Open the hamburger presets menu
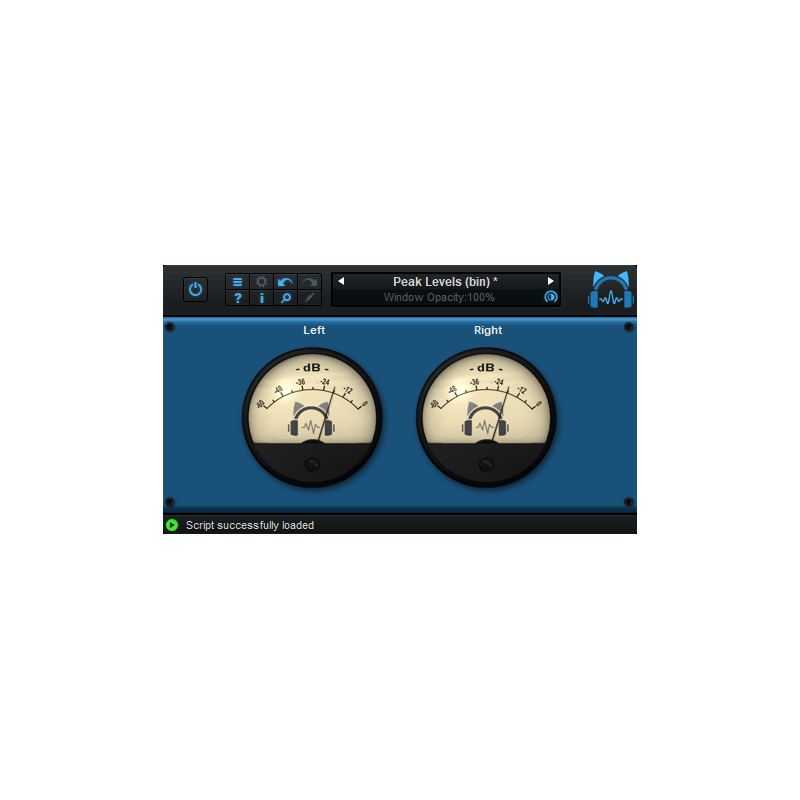 [x=238, y=282]
